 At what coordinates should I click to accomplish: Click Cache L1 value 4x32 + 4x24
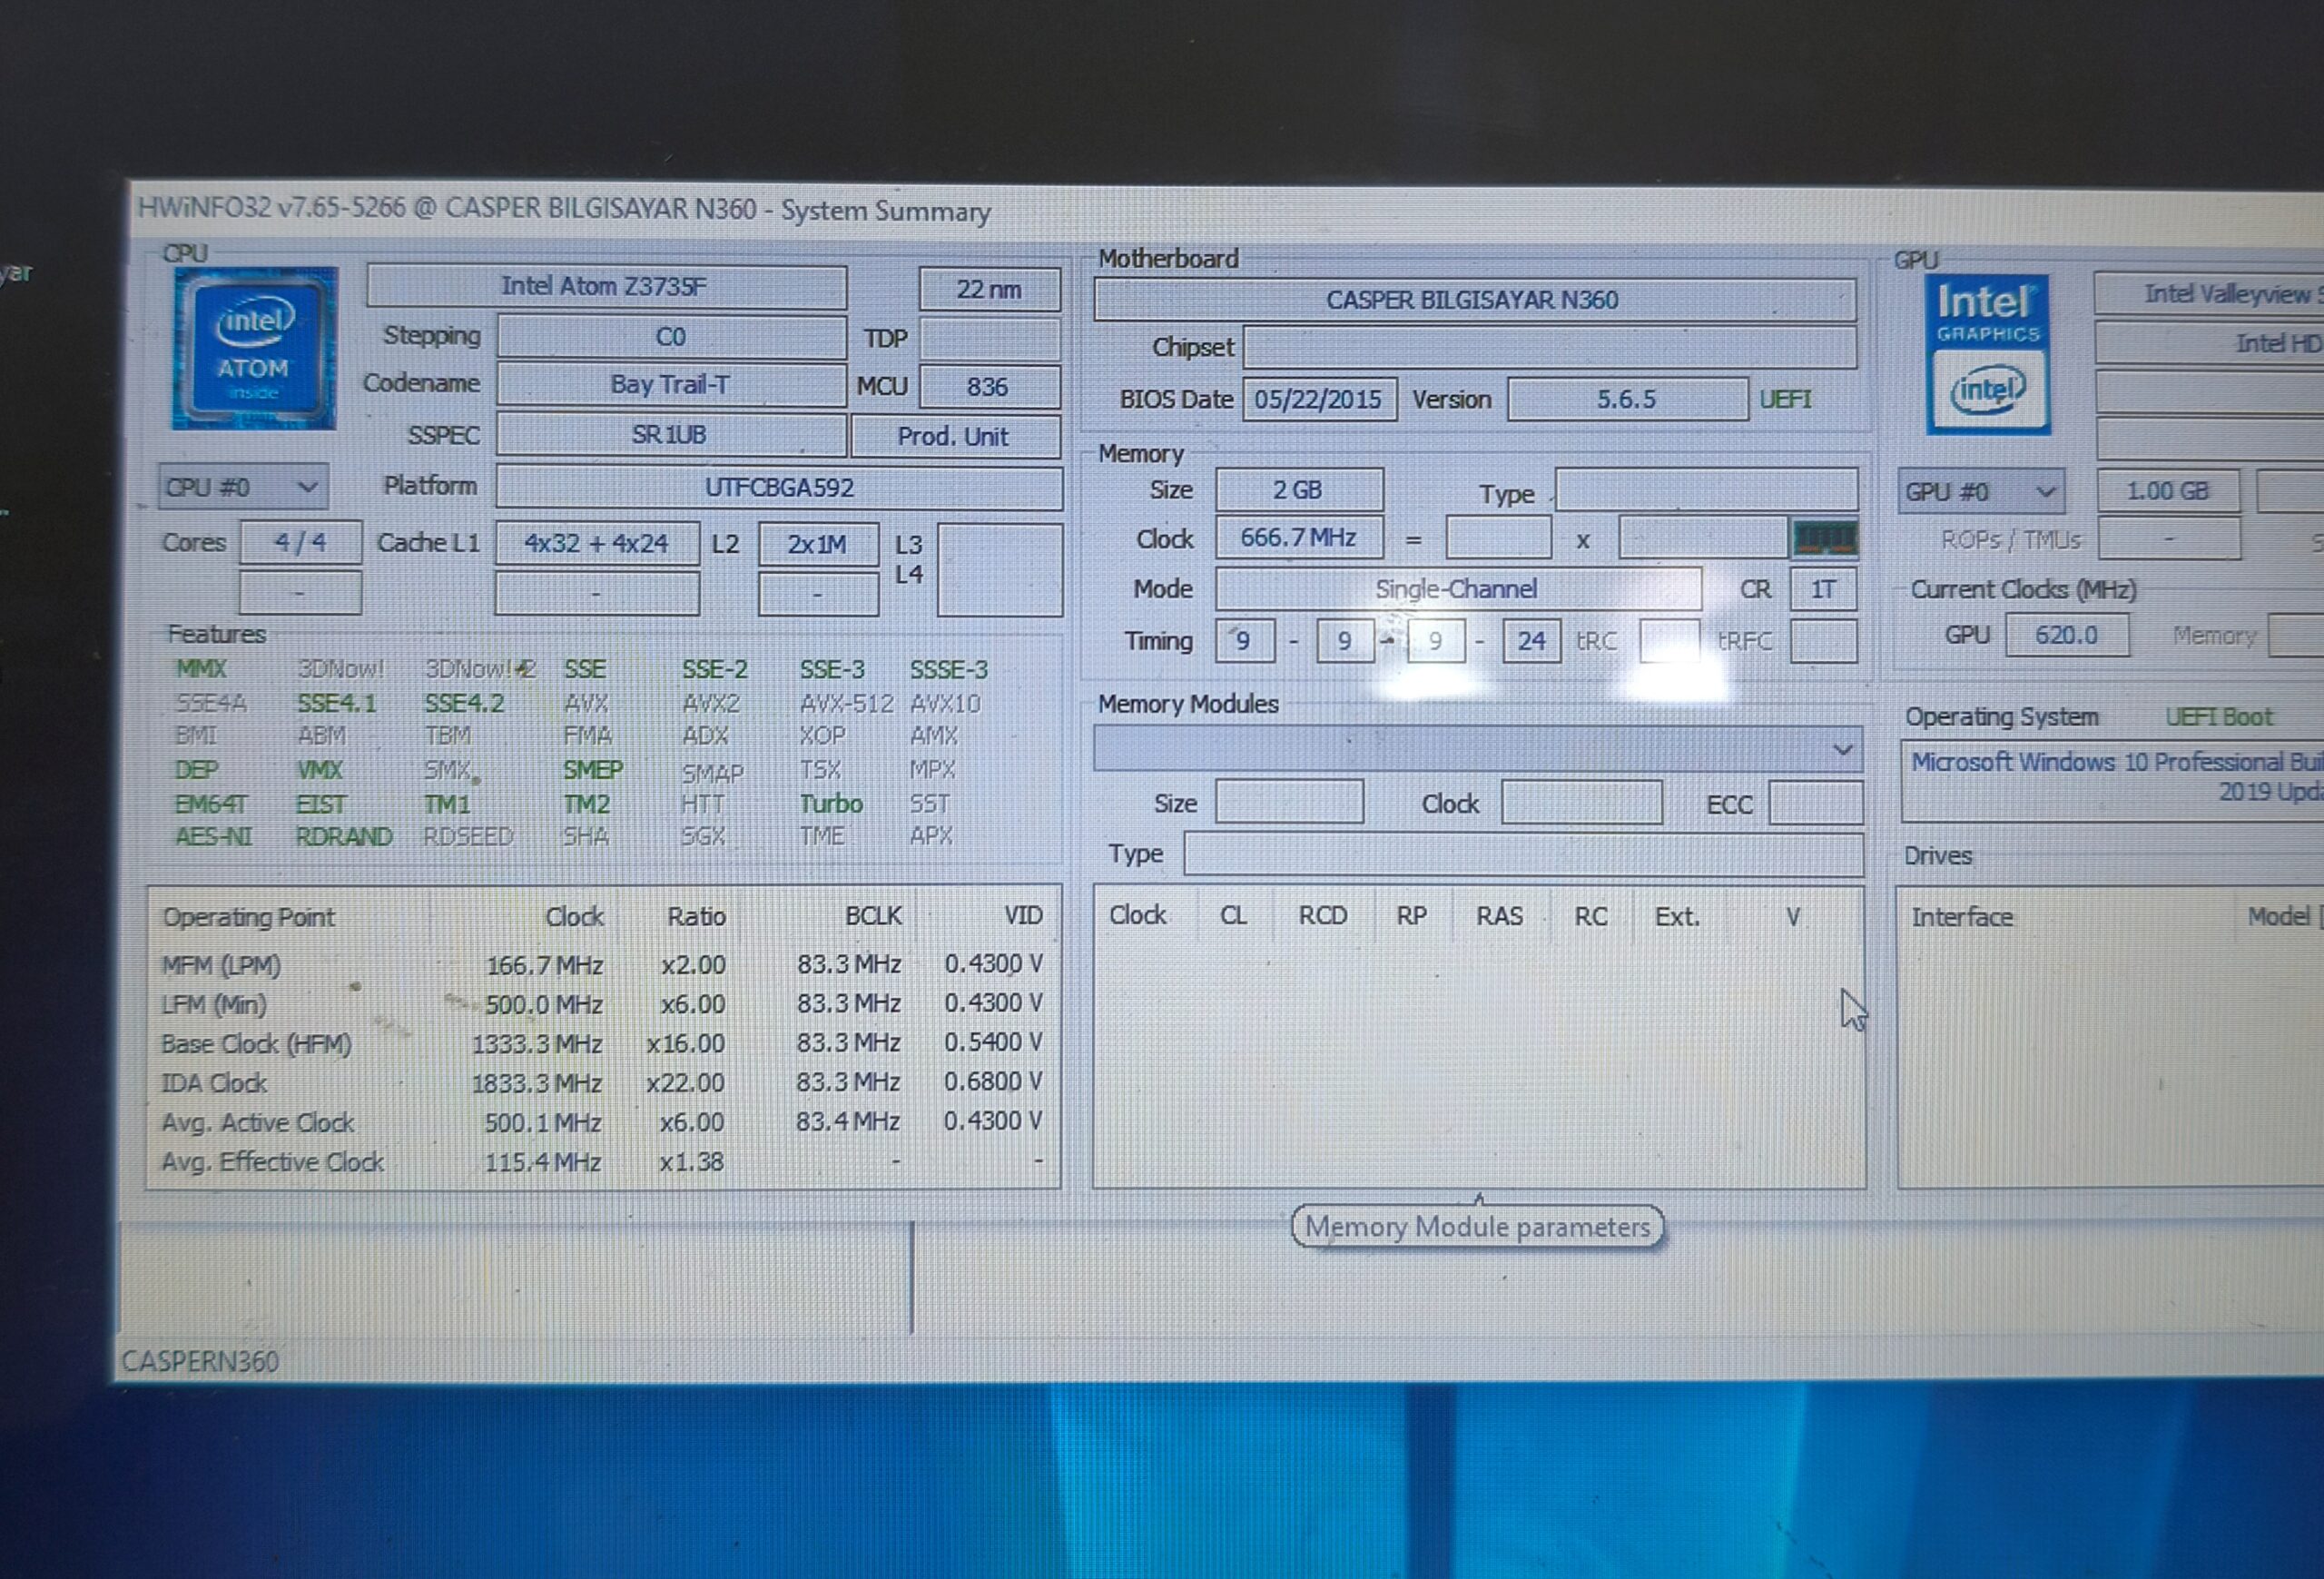click(x=597, y=544)
